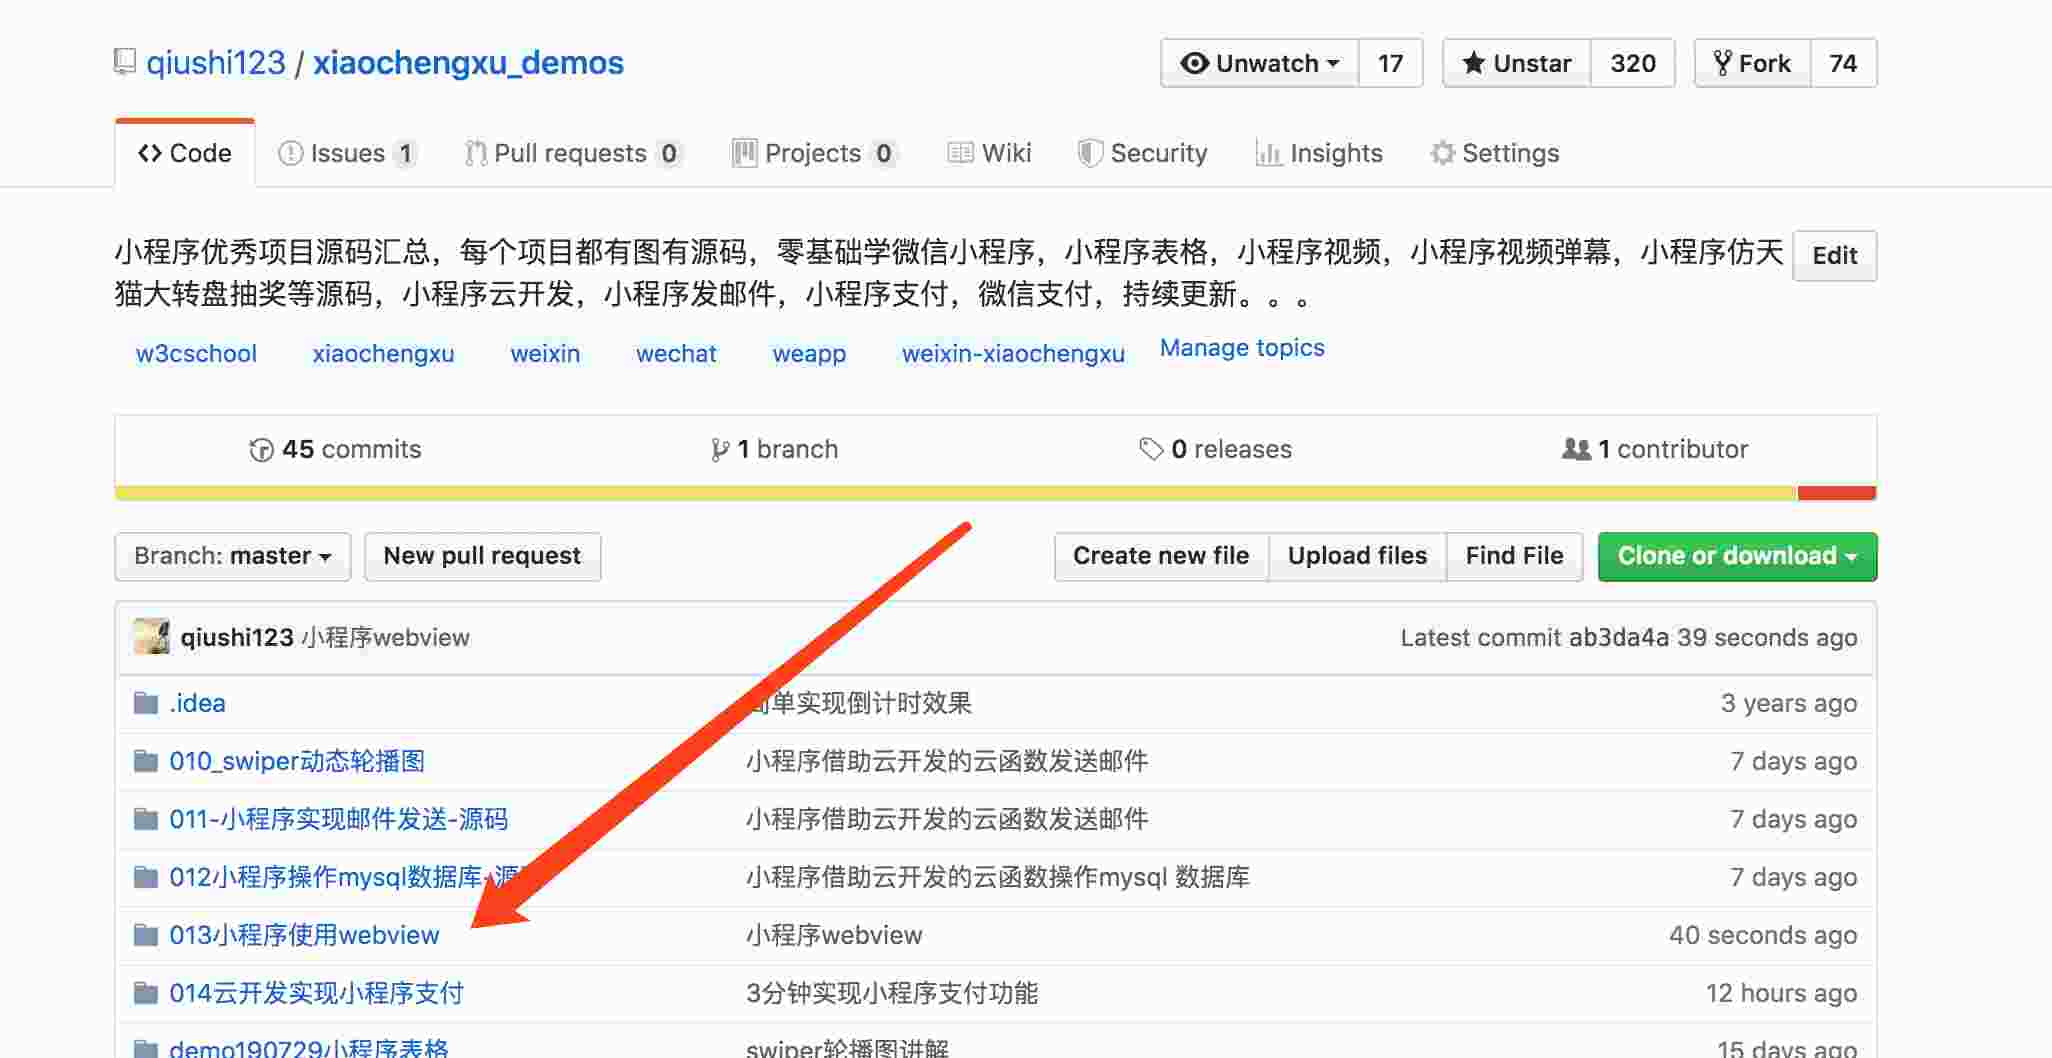Click the code brackets icon on Code tab
2052x1058 pixels.
click(150, 153)
